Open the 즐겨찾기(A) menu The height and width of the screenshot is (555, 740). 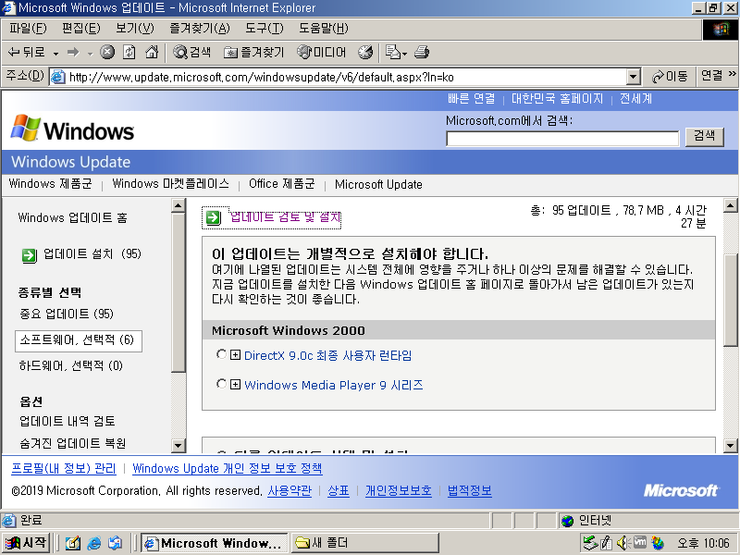click(x=200, y=28)
